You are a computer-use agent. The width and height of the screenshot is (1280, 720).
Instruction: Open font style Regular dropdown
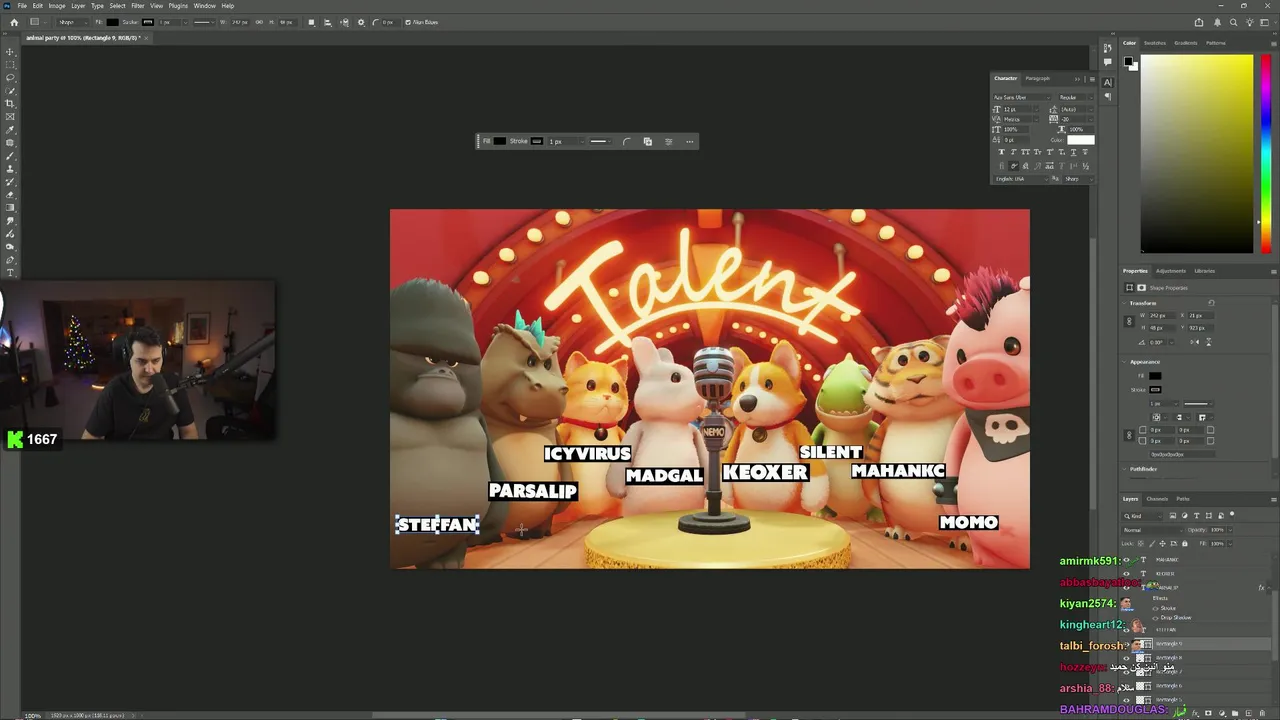(1076, 97)
